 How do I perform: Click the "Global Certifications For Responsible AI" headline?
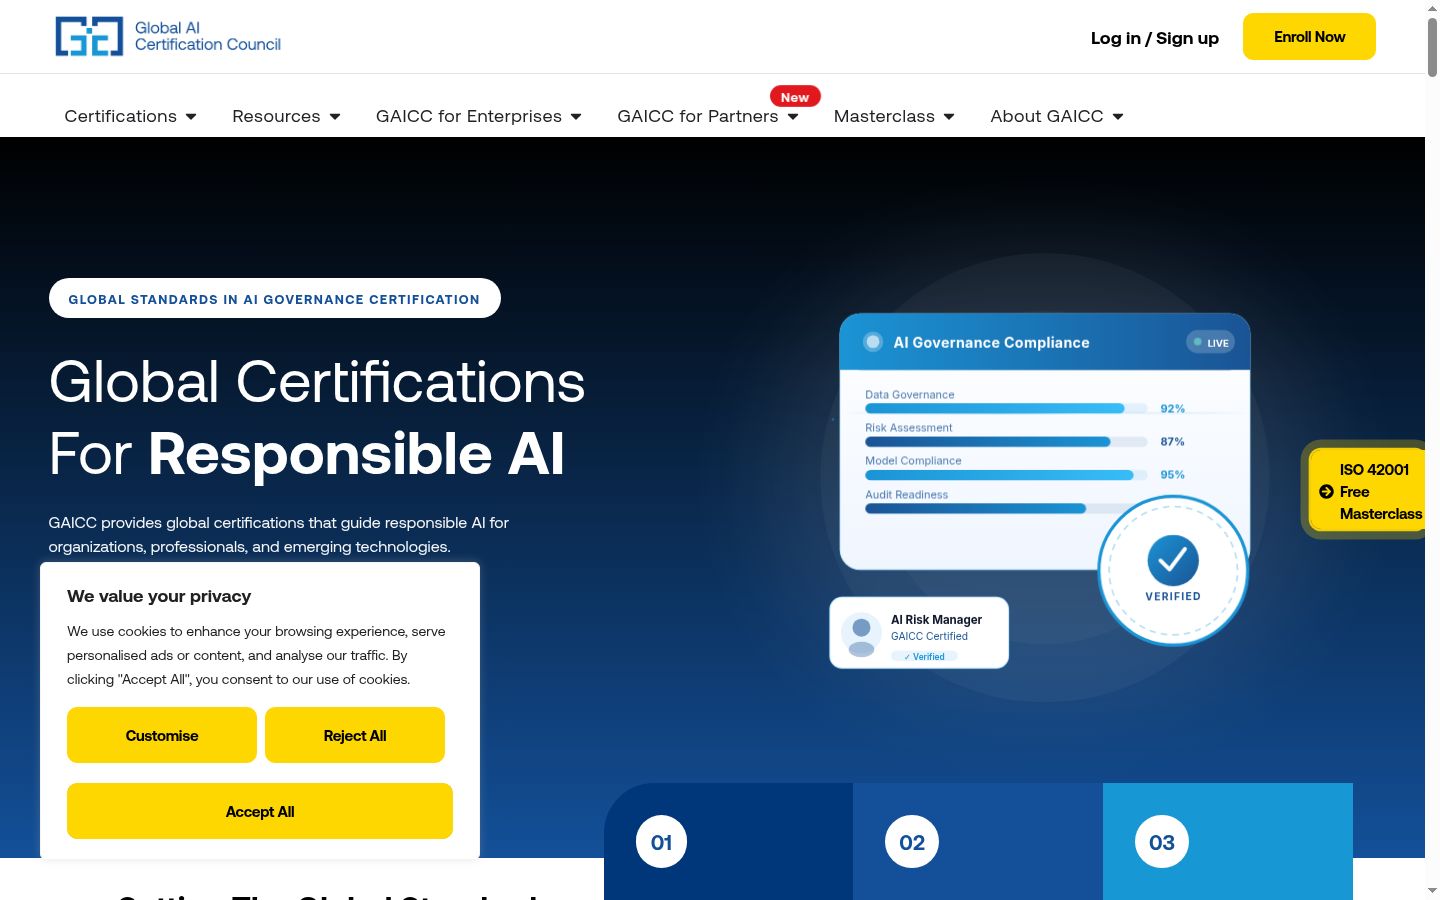coord(317,418)
